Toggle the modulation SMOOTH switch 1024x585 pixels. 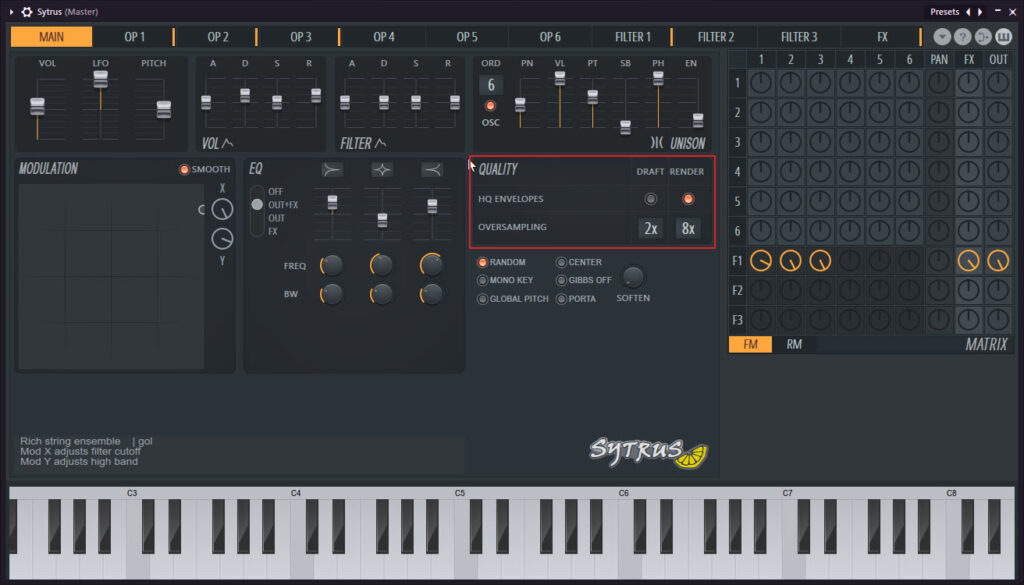(184, 169)
